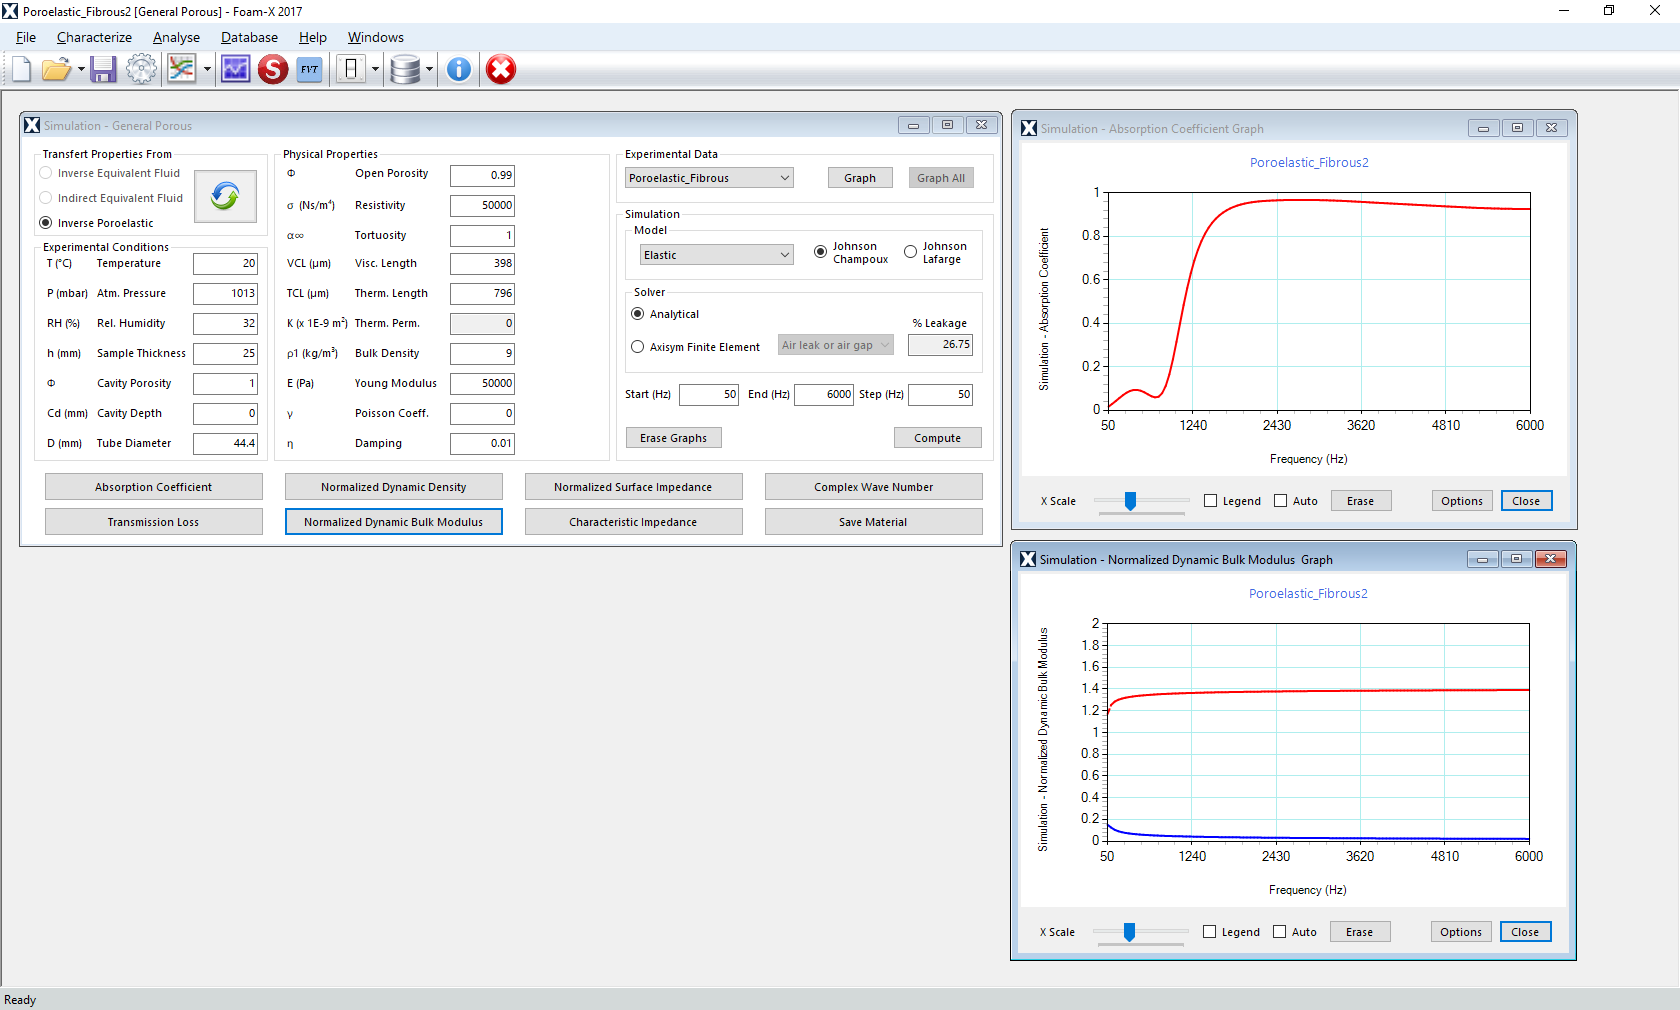Open the Database menu
This screenshot has width=1680, height=1010.
point(249,37)
